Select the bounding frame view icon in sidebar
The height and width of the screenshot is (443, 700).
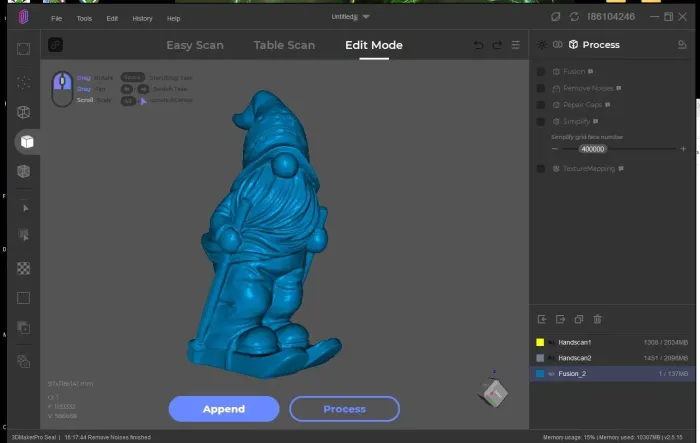24,49
